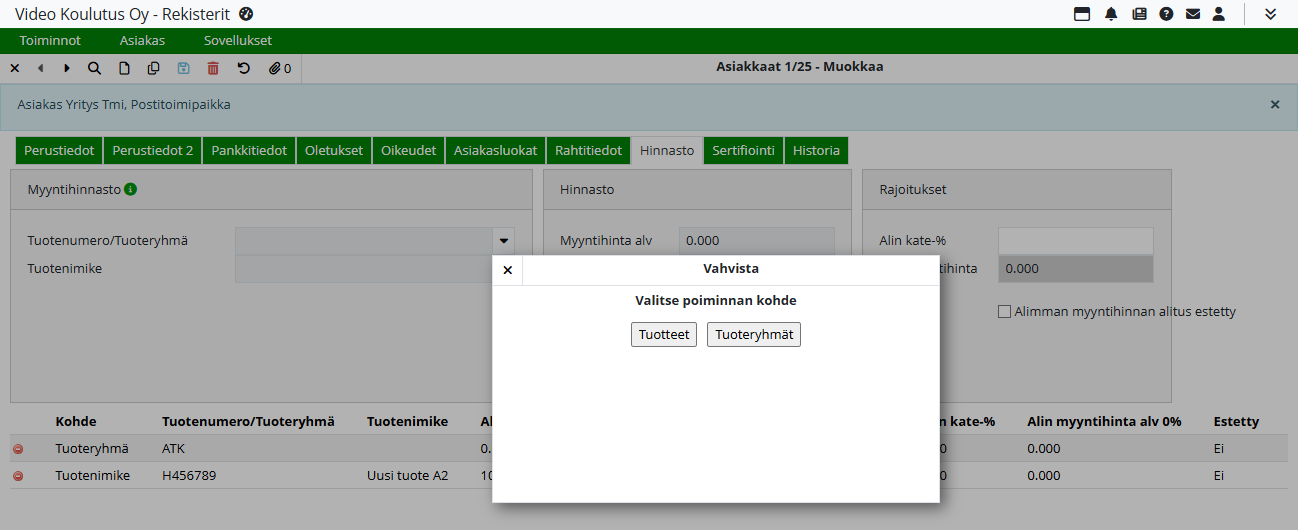The image size is (1298, 530).
Task: Click the red trash delete icon
Action: (x=212, y=68)
